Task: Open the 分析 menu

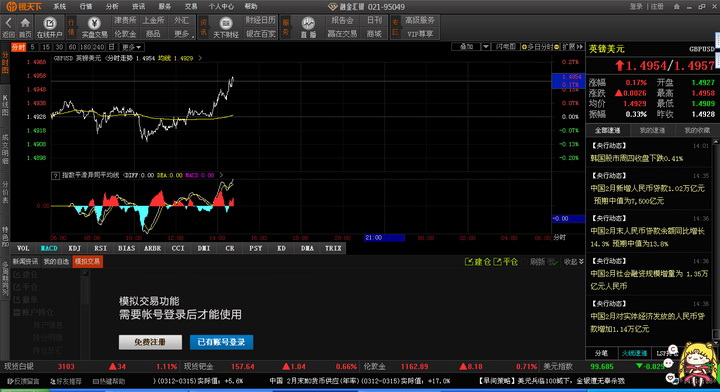Action: click(x=112, y=6)
